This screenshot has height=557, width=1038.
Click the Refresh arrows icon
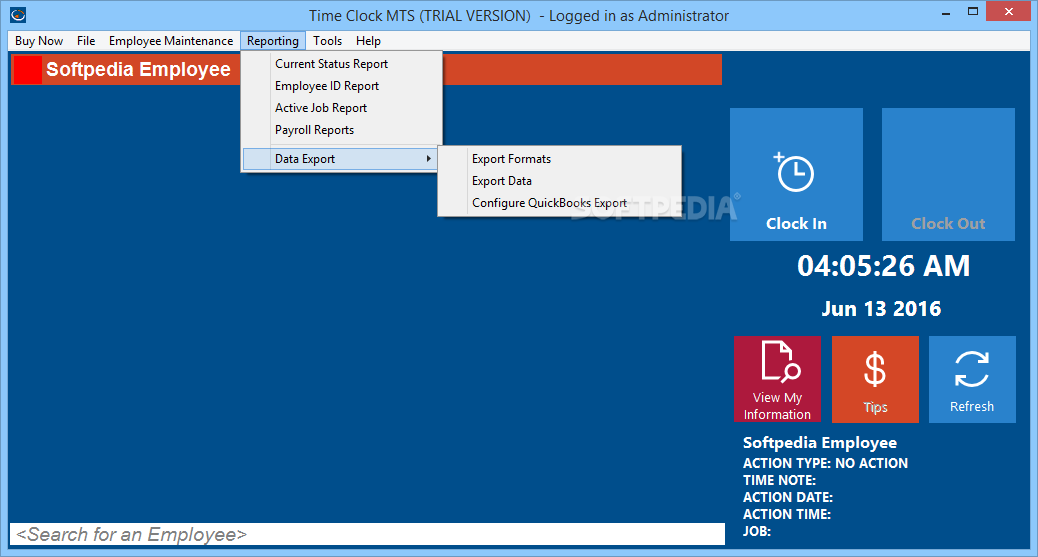click(x=972, y=379)
